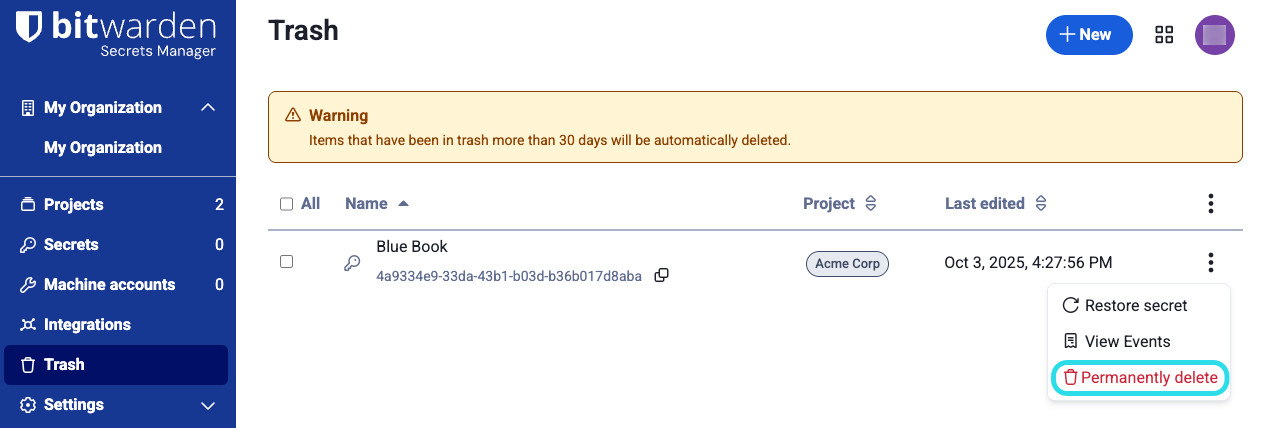Collapse the My Organization section chevron

208,107
